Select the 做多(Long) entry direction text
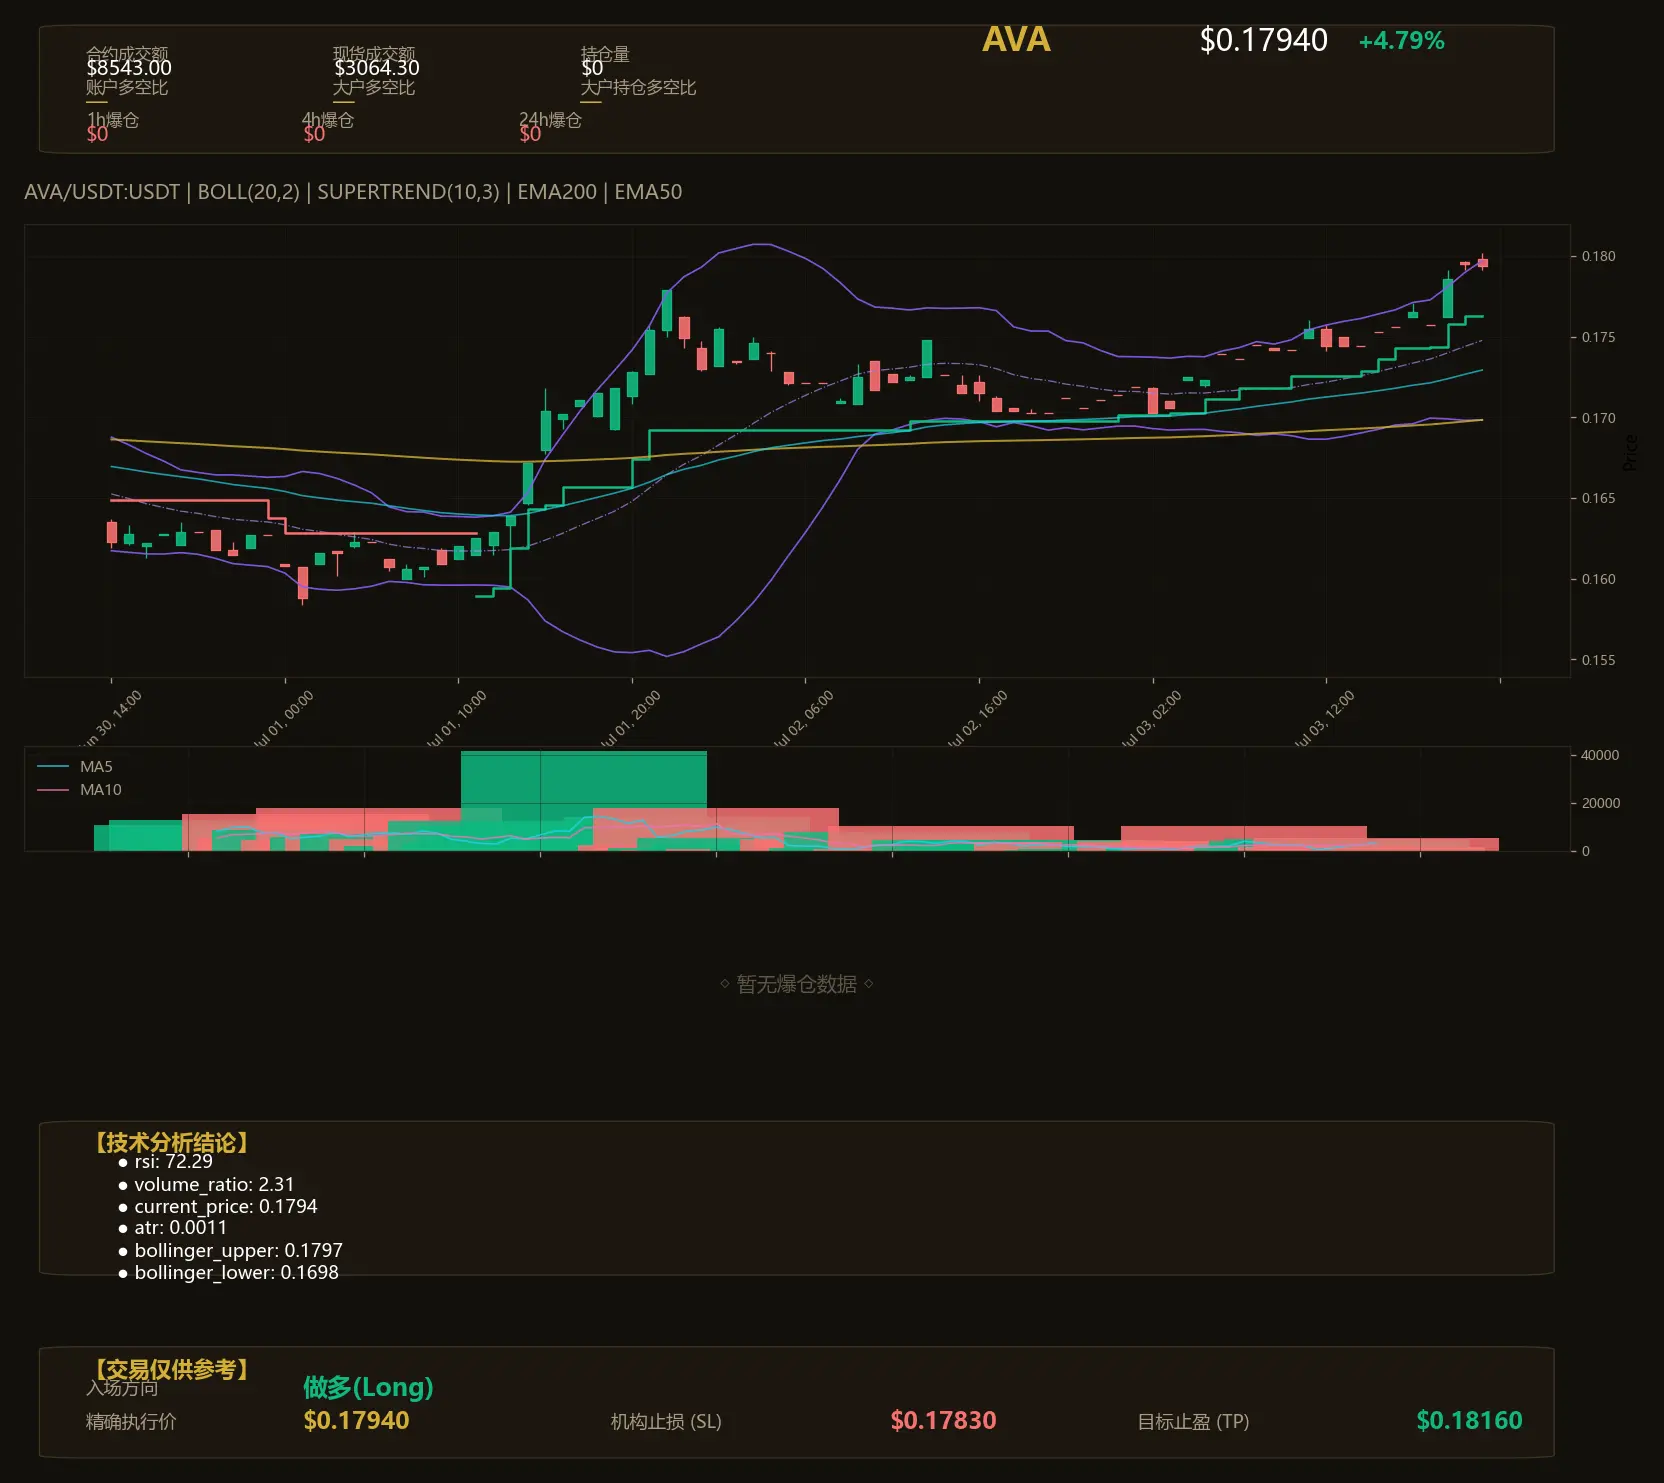This screenshot has height=1483, width=1664. click(x=368, y=1387)
